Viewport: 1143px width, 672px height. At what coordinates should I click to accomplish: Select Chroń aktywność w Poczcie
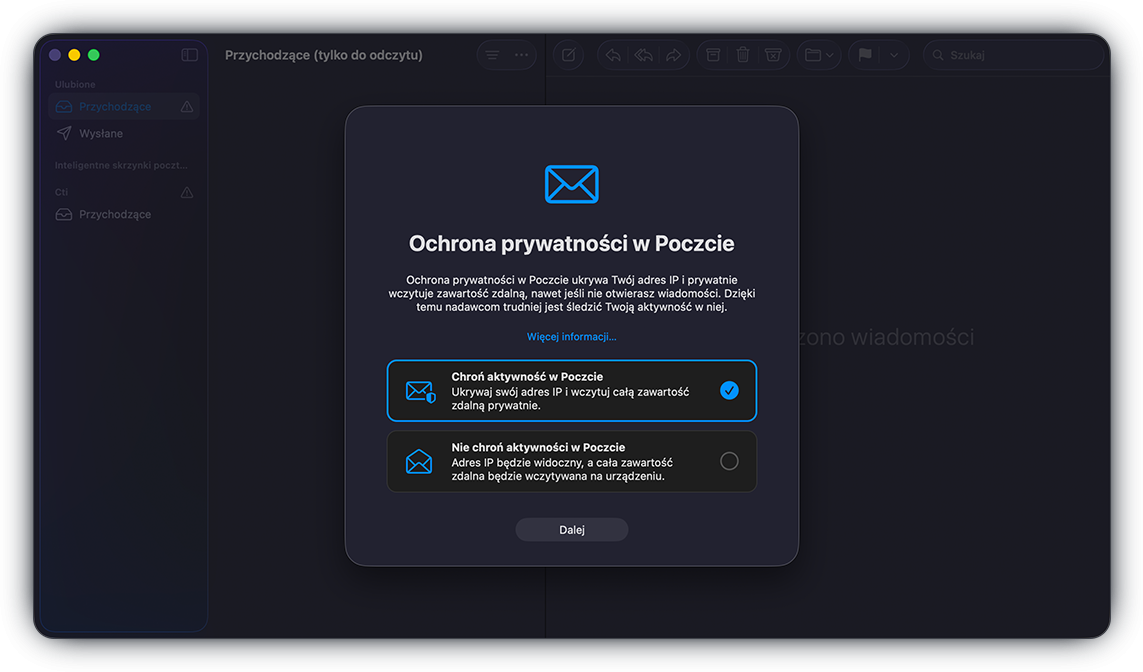click(571, 390)
